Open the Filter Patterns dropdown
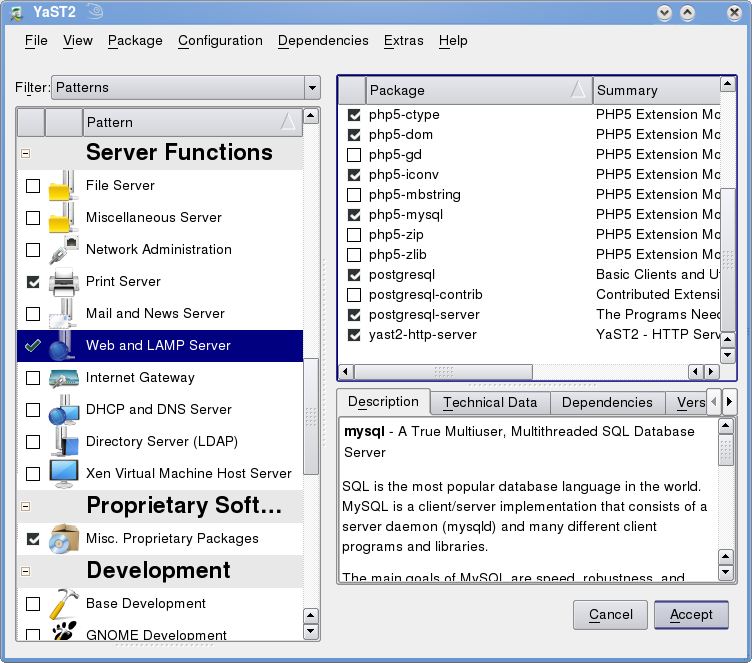The width and height of the screenshot is (752, 663). click(x=312, y=88)
